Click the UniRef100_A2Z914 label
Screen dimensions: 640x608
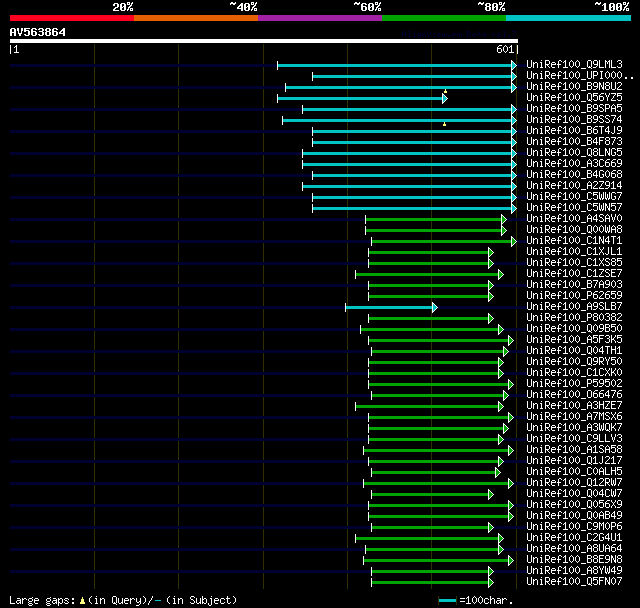pos(574,186)
